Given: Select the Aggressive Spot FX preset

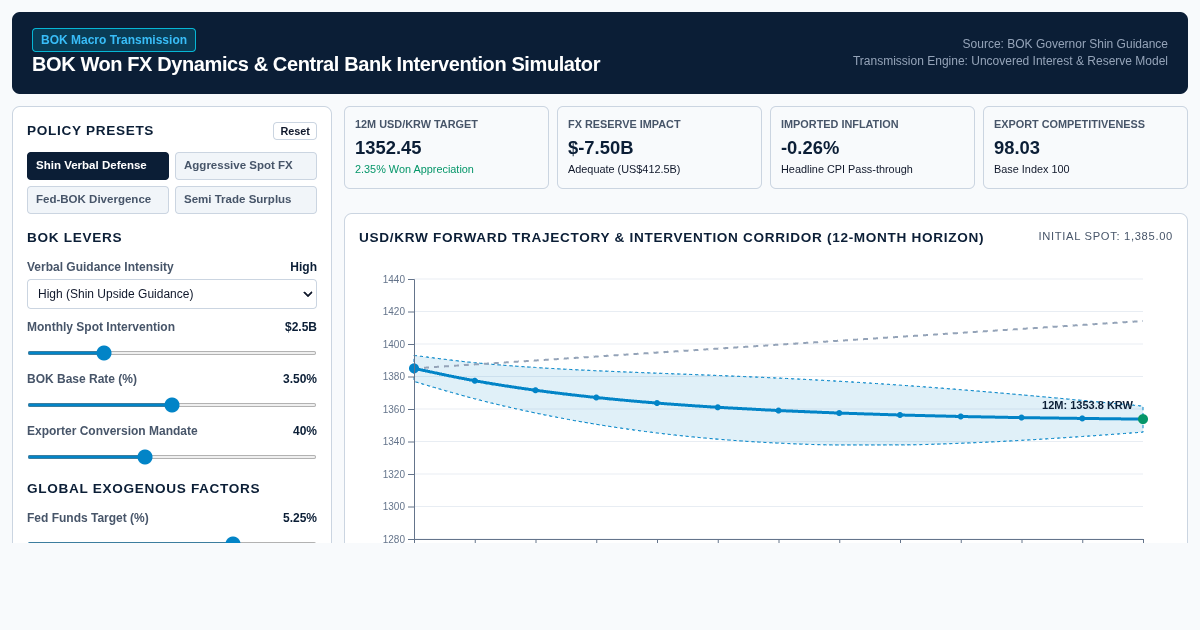Looking at the screenshot, I should tap(246, 166).
